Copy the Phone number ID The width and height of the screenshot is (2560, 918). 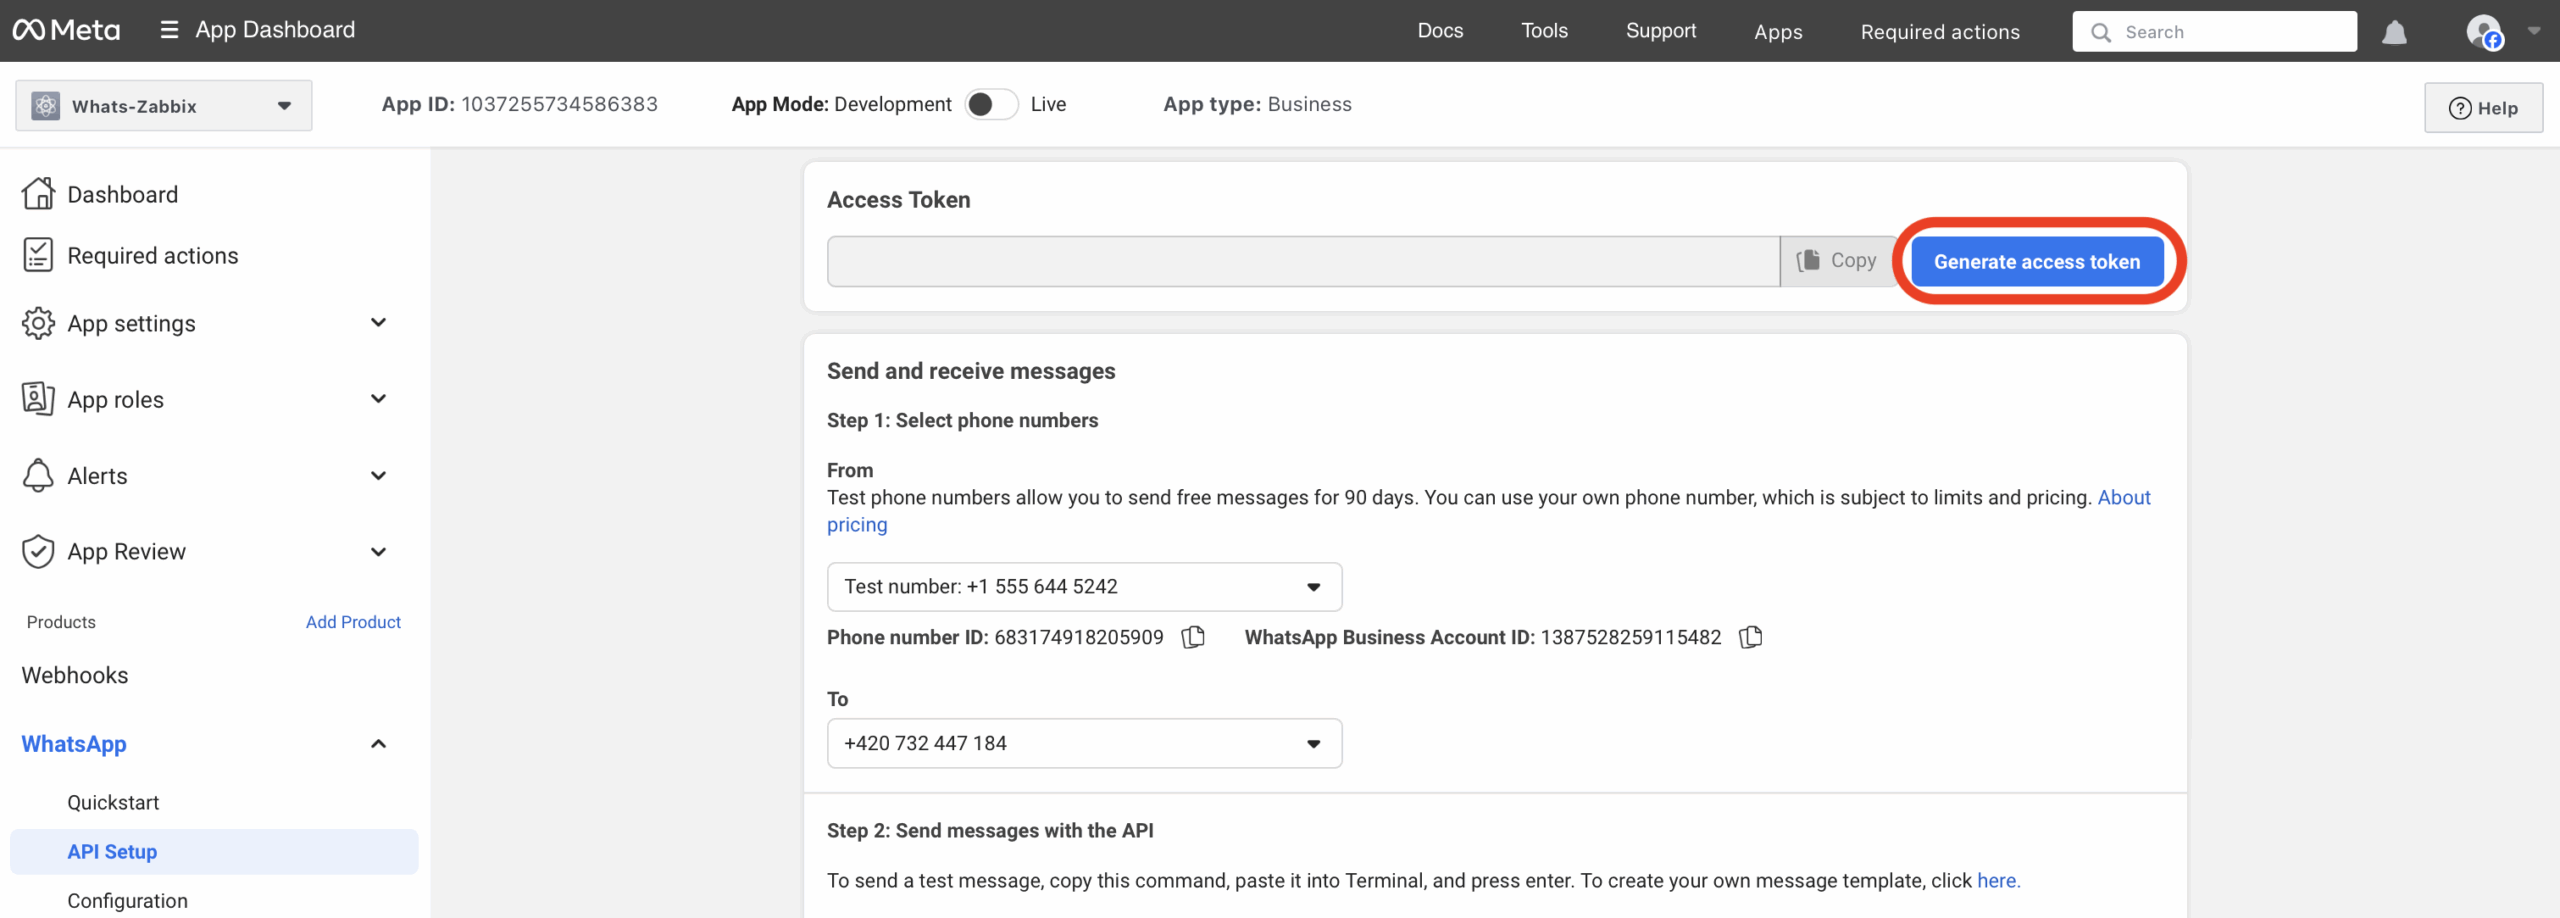(1193, 637)
